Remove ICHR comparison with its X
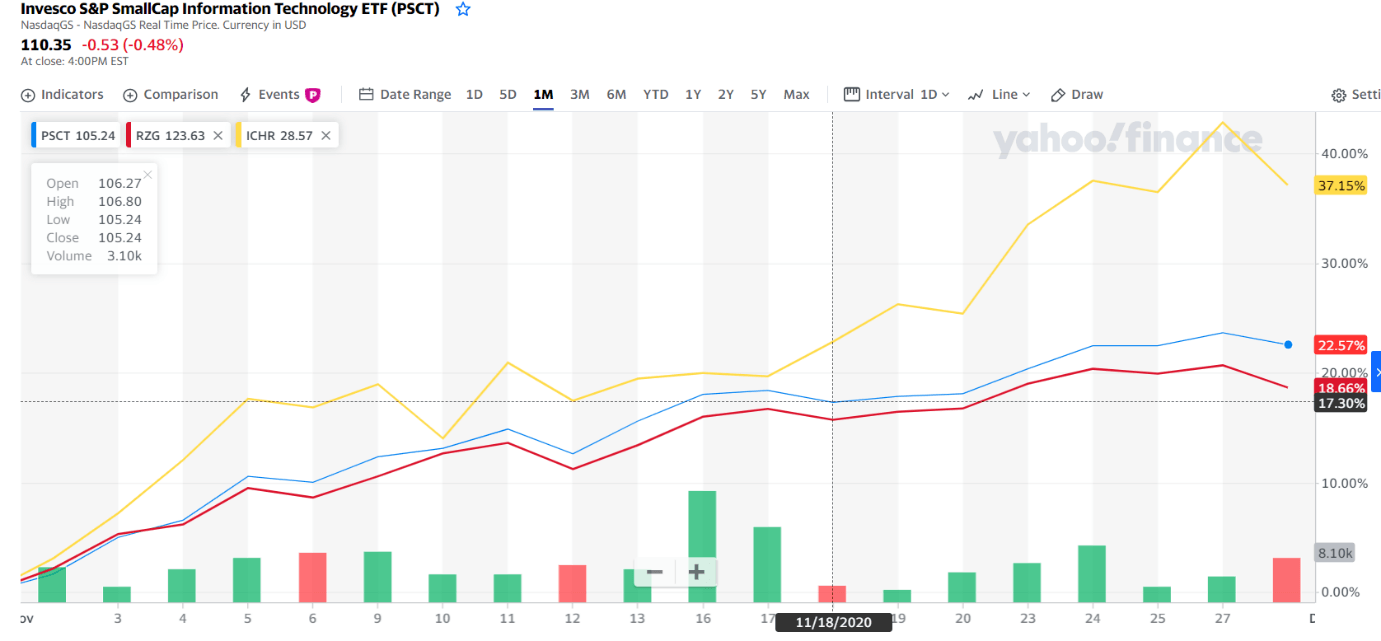 (x=326, y=135)
